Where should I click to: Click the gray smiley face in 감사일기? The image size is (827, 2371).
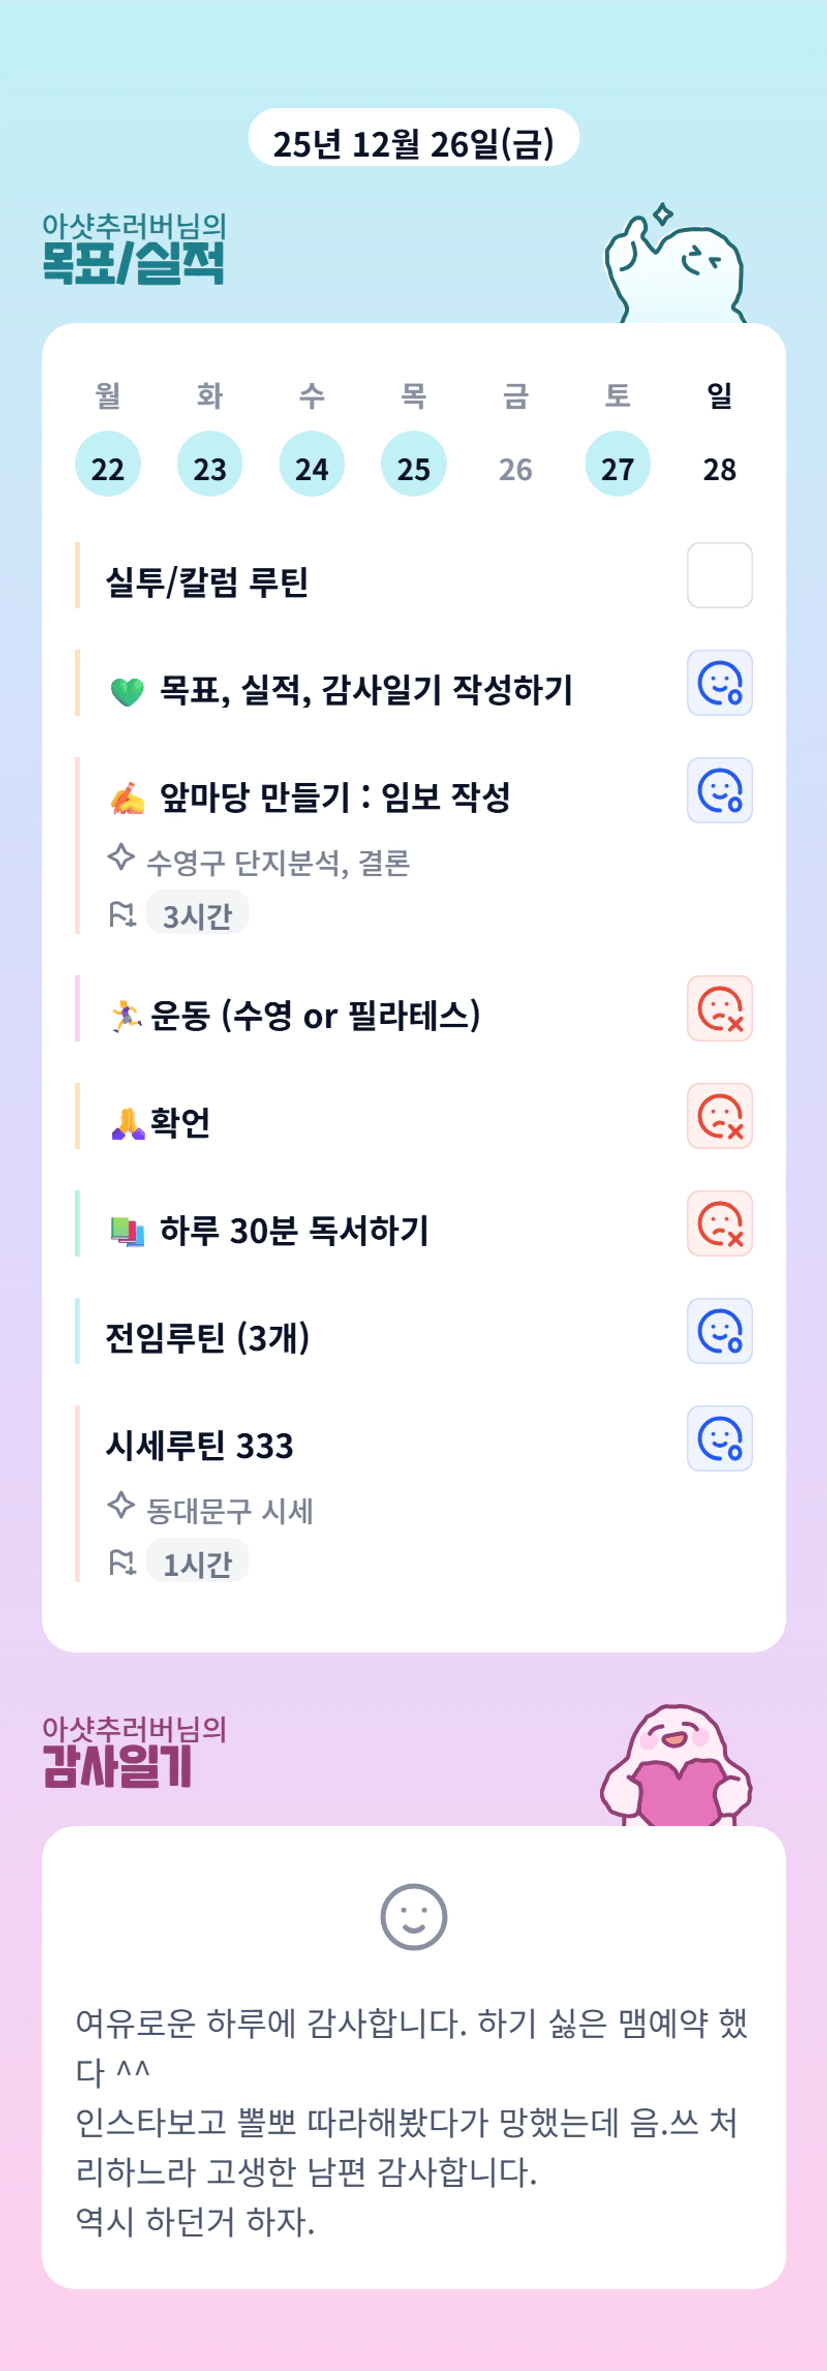tap(413, 1917)
